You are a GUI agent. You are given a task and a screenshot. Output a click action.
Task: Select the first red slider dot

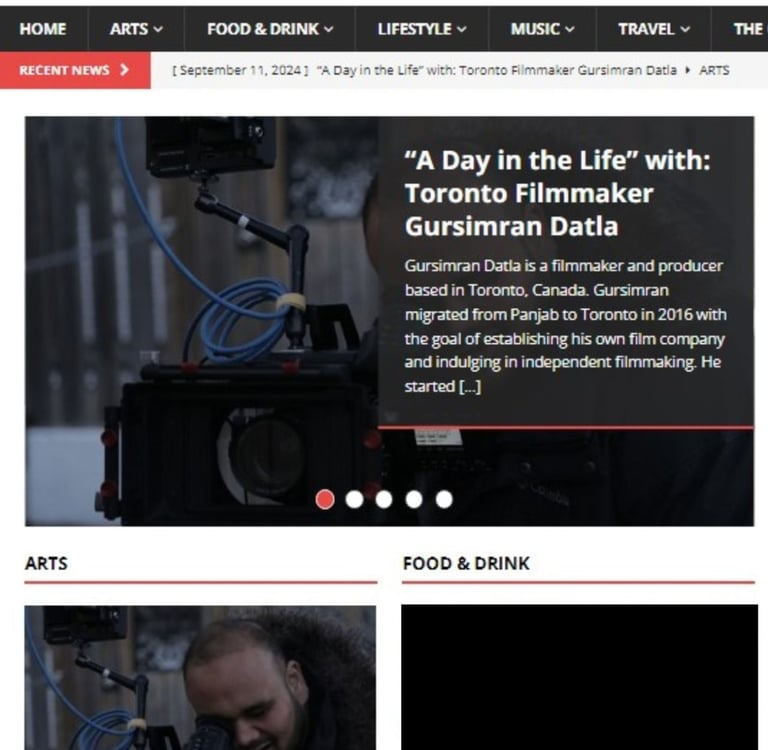click(x=325, y=499)
